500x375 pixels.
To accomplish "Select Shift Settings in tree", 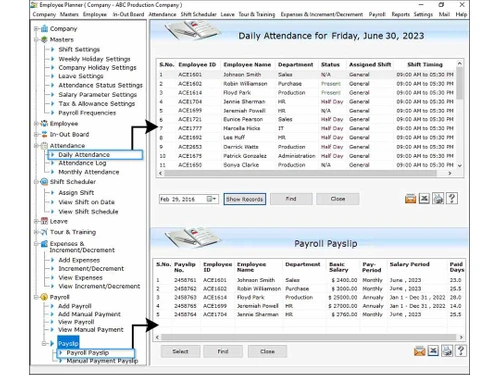I will pyautogui.click(x=79, y=49).
